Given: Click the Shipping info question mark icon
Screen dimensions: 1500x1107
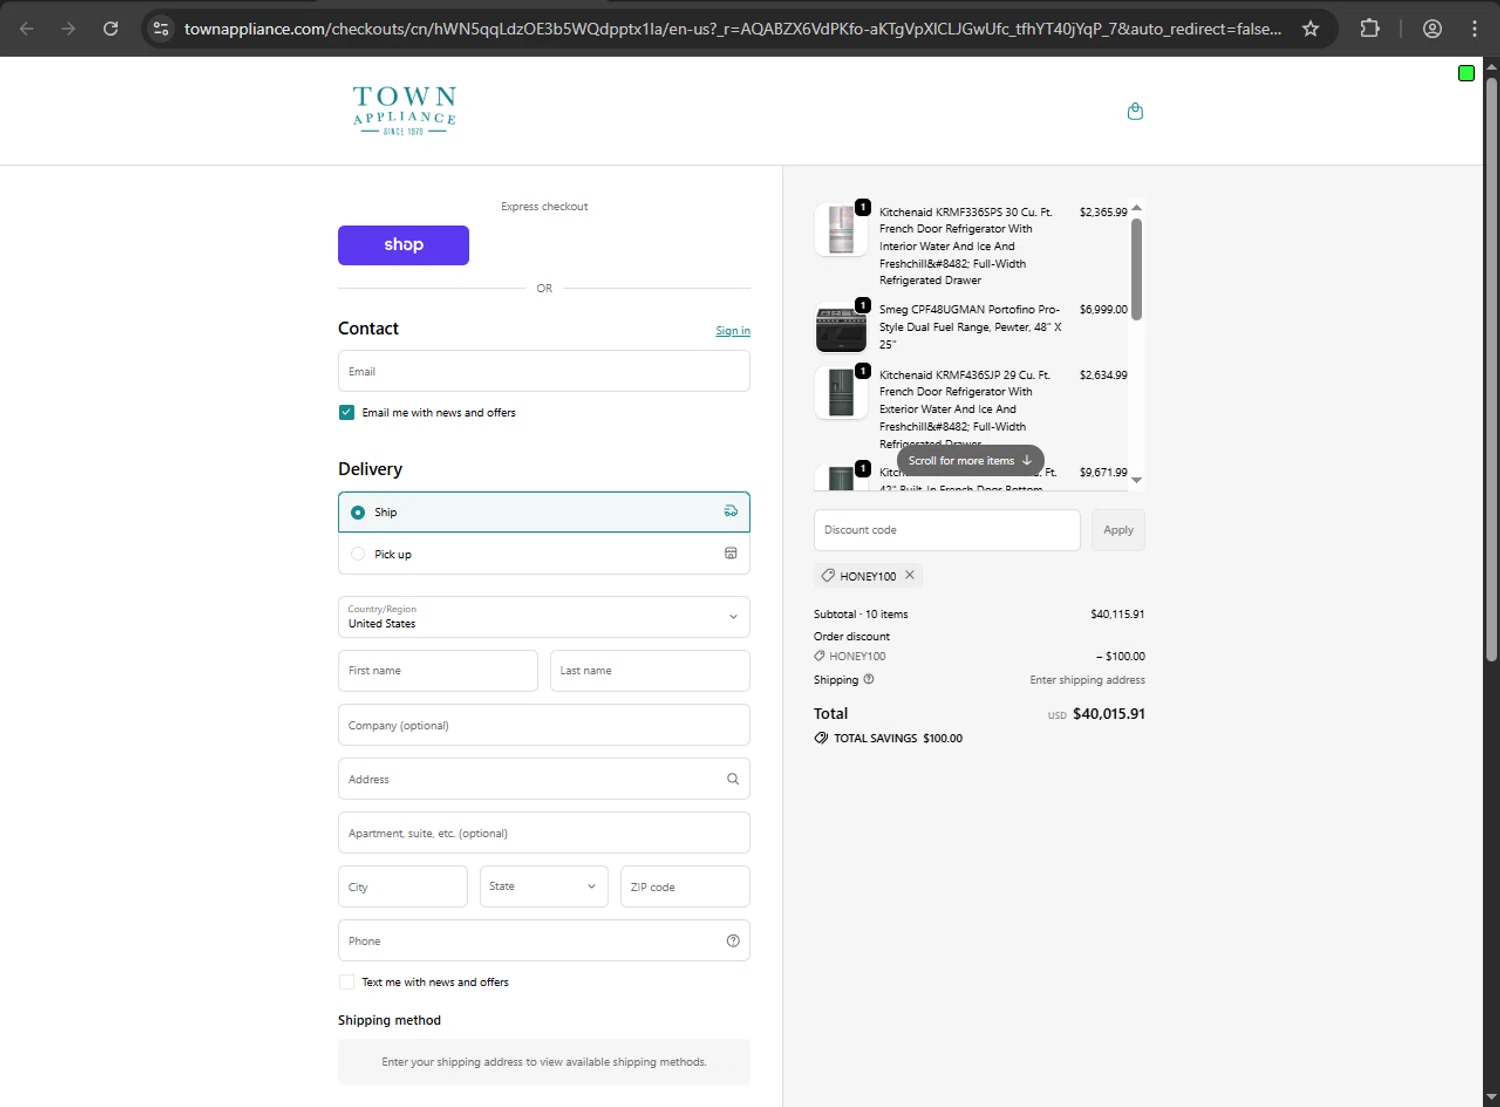Looking at the screenshot, I should (869, 679).
